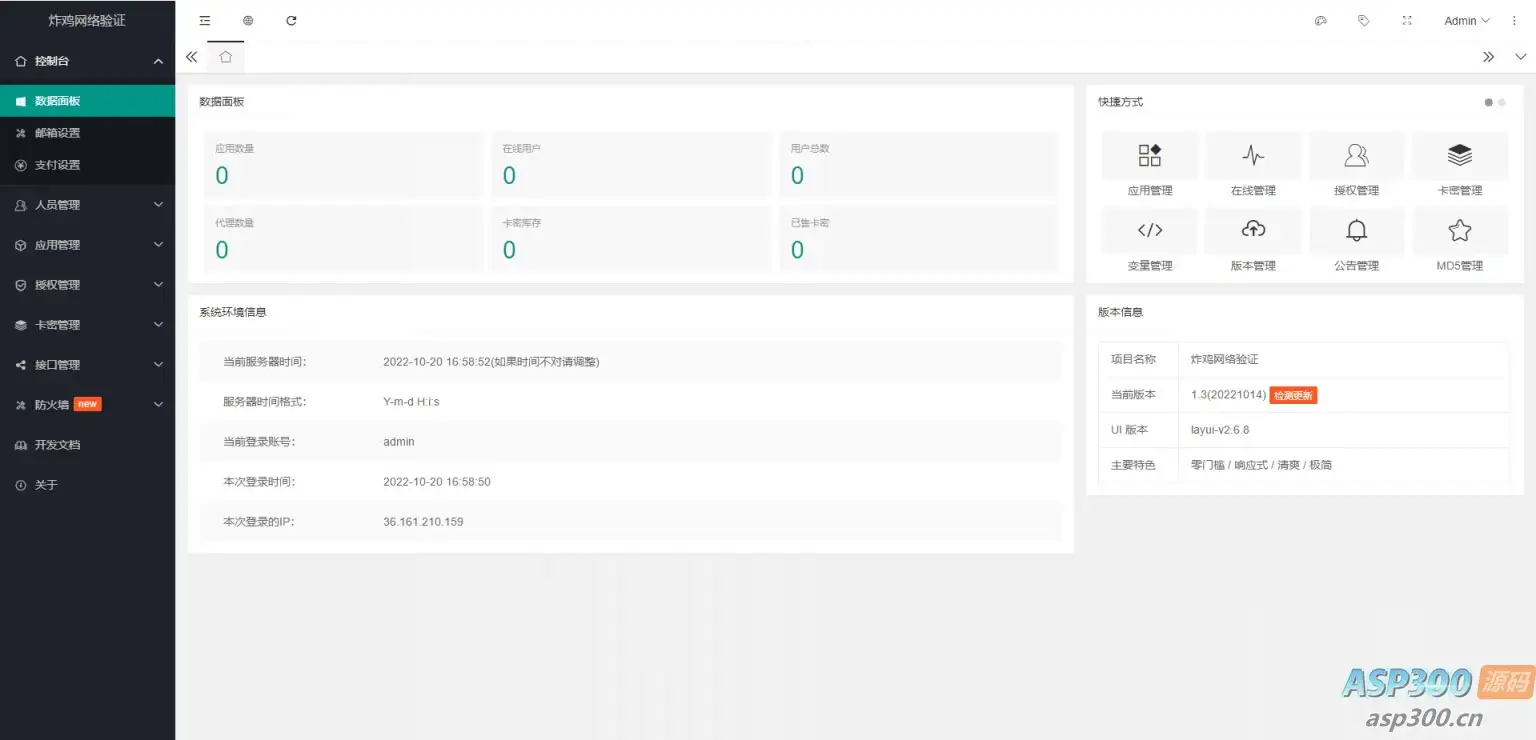Screen dimensions: 1536x740
Task: Select 数据面板 in the sidebar
Action: click(87, 101)
